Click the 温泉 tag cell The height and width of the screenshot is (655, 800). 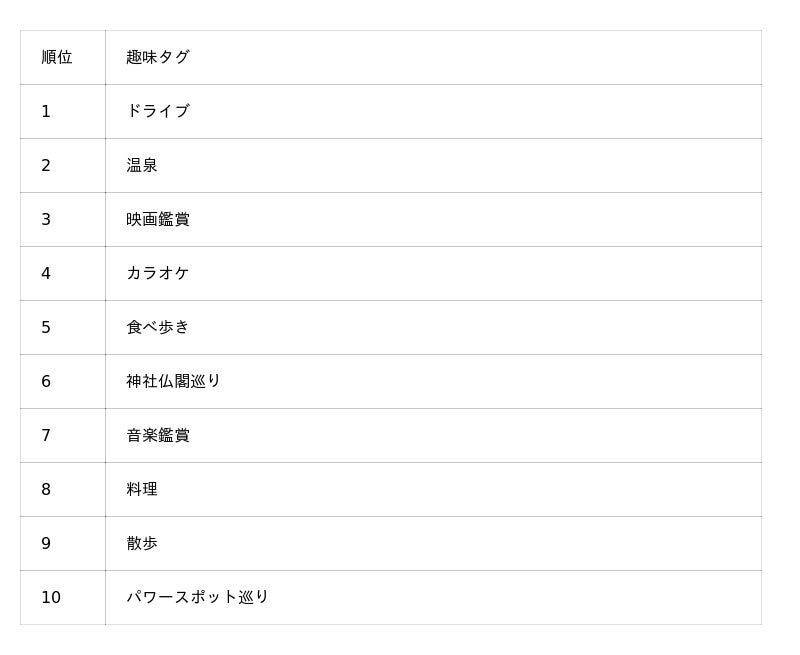tap(142, 165)
